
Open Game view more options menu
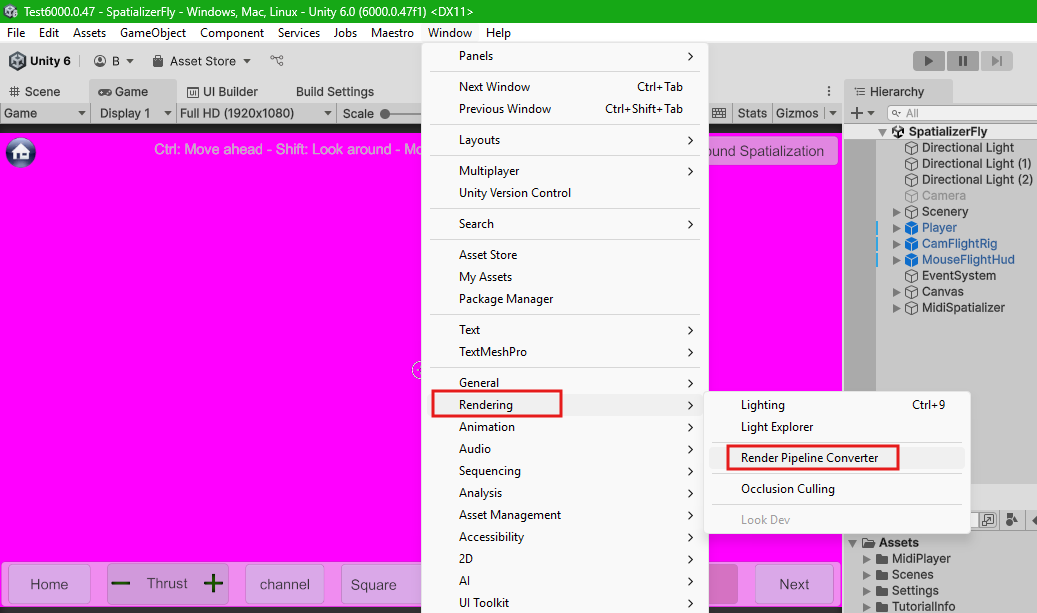(829, 91)
